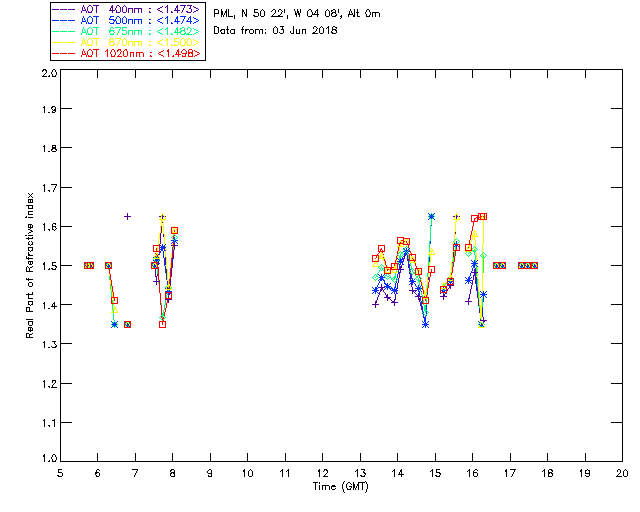Click the isolated purple plus marker near hour 7
Image resolution: width=640 pixels, height=512 pixels.
[x=127, y=216]
